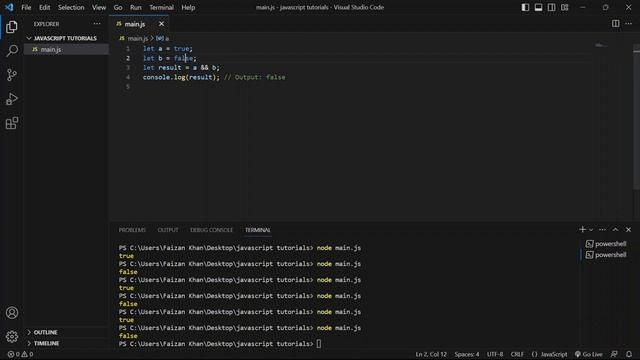Image resolution: width=640 pixels, height=360 pixels.
Task: Click Go Live in the status bar
Action: [589, 354]
